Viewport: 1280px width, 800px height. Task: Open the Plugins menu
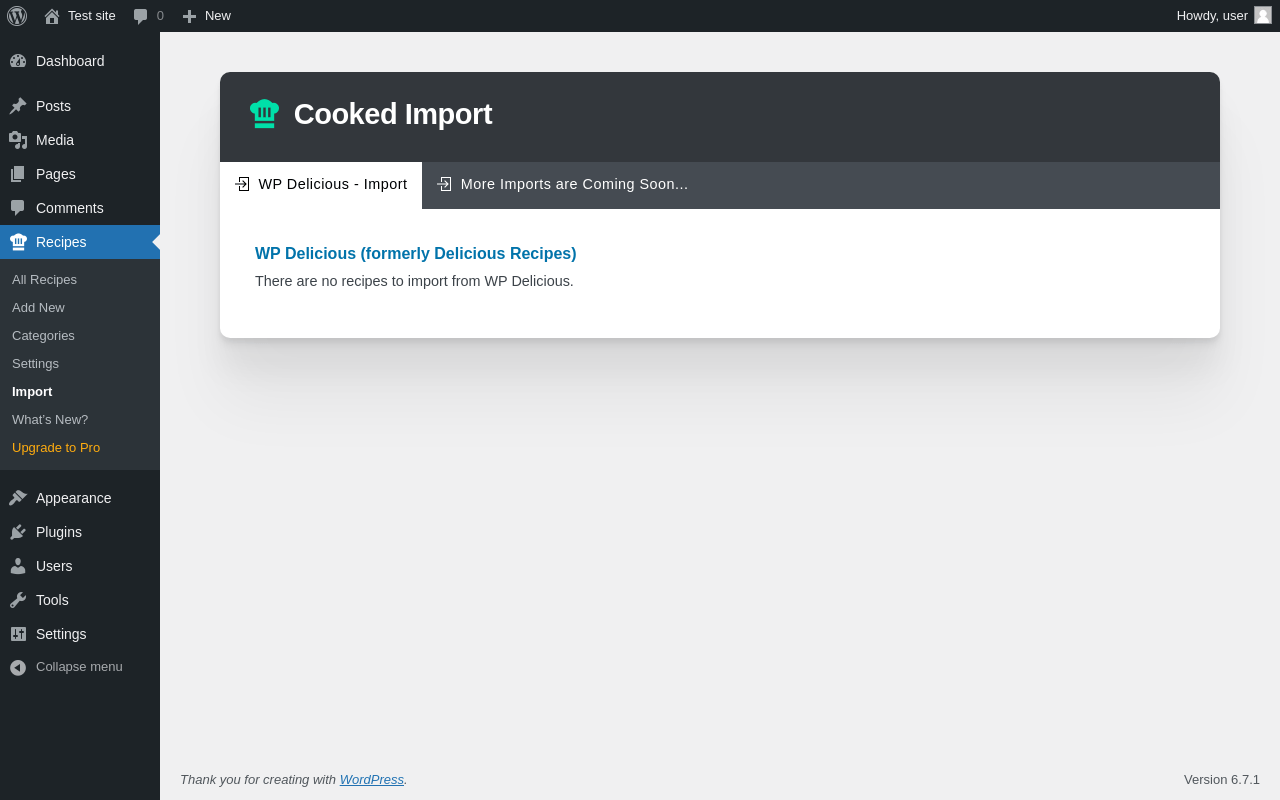pyautogui.click(x=59, y=532)
